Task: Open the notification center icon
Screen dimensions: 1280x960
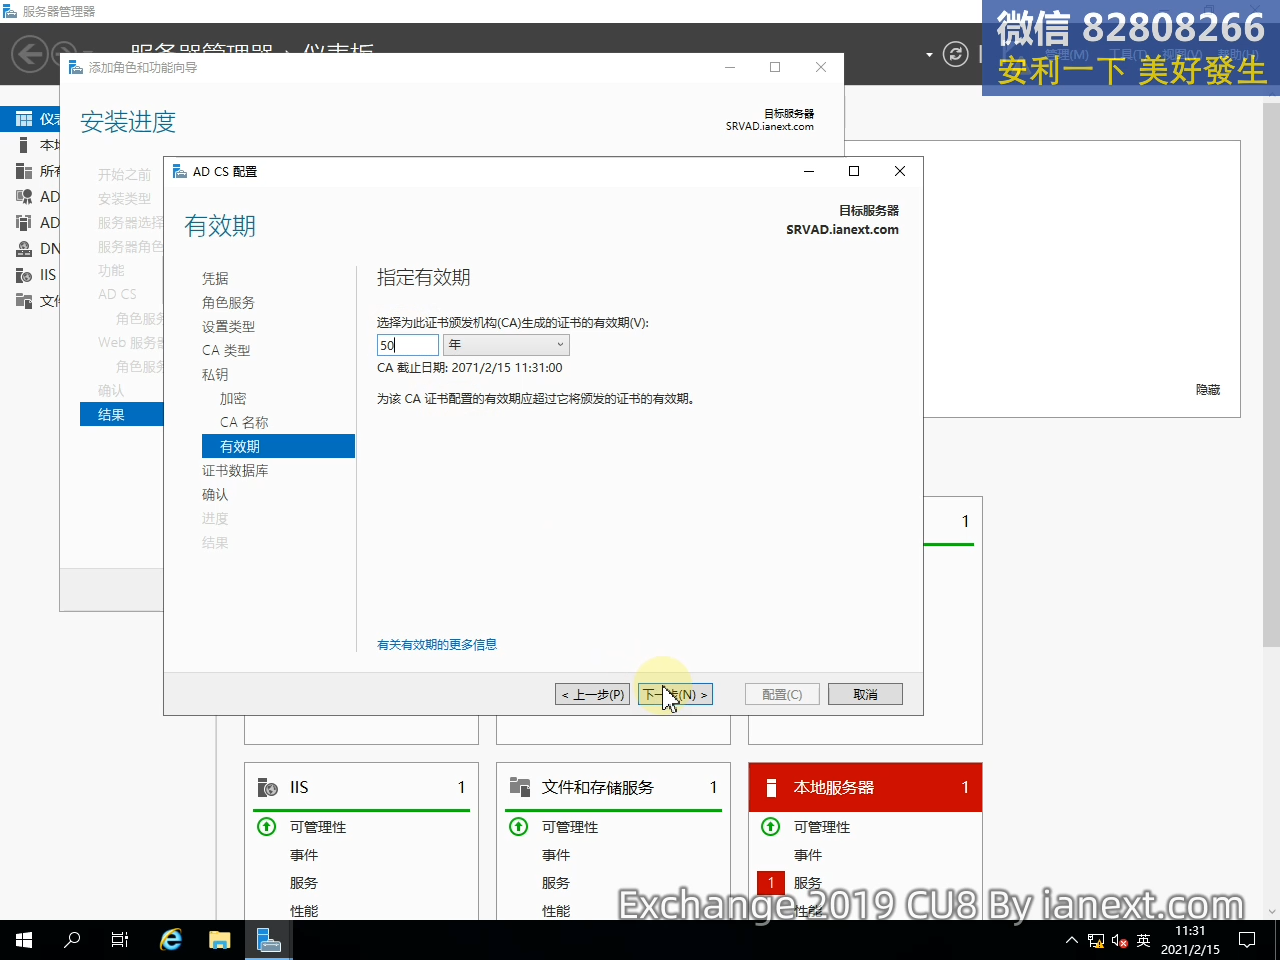Action: tap(1247, 940)
